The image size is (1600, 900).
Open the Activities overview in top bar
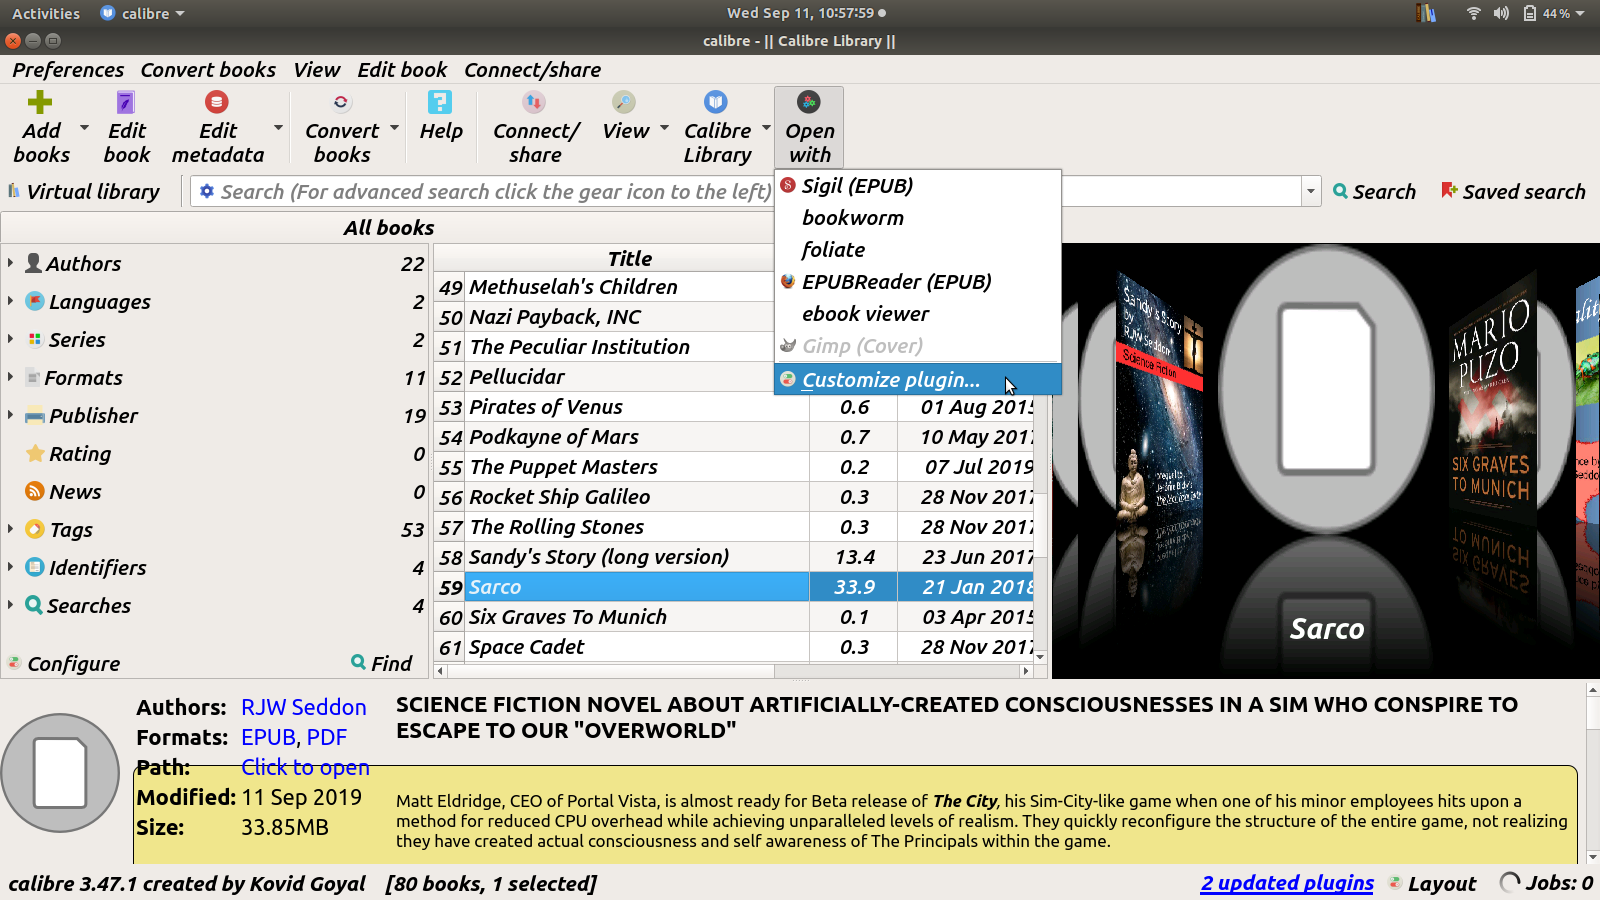click(x=46, y=13)
